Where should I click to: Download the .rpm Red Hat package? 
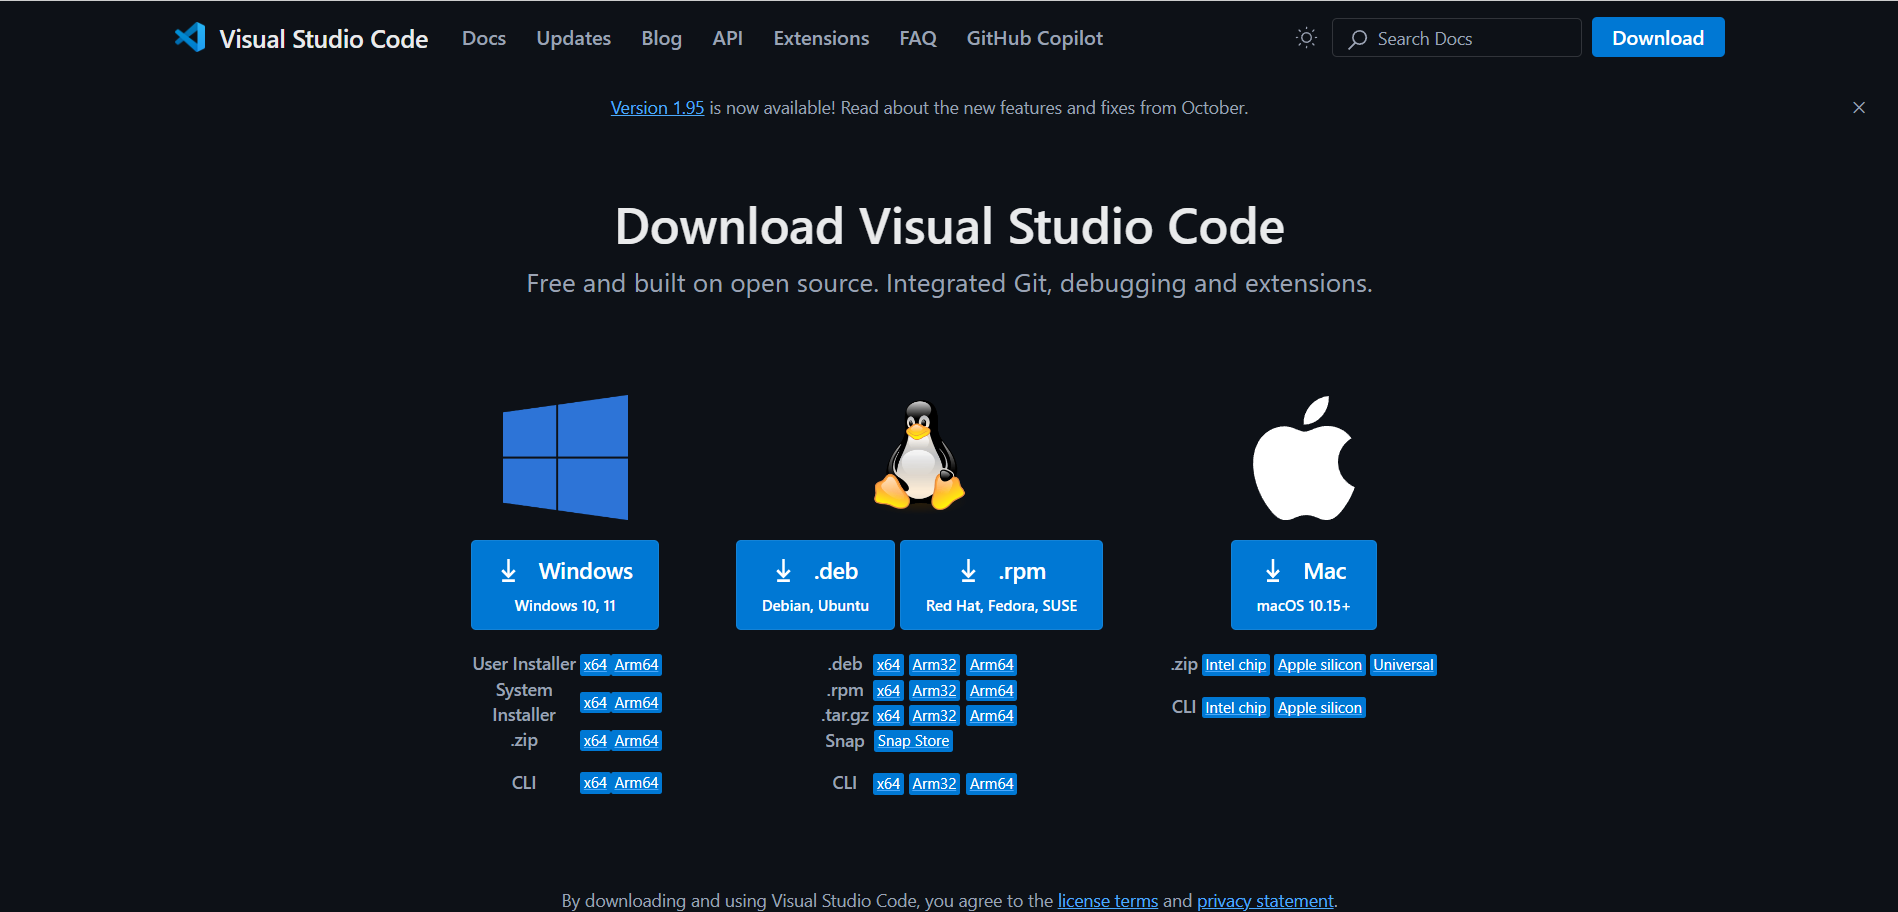pyautogui.click(x=1001, y=585)
